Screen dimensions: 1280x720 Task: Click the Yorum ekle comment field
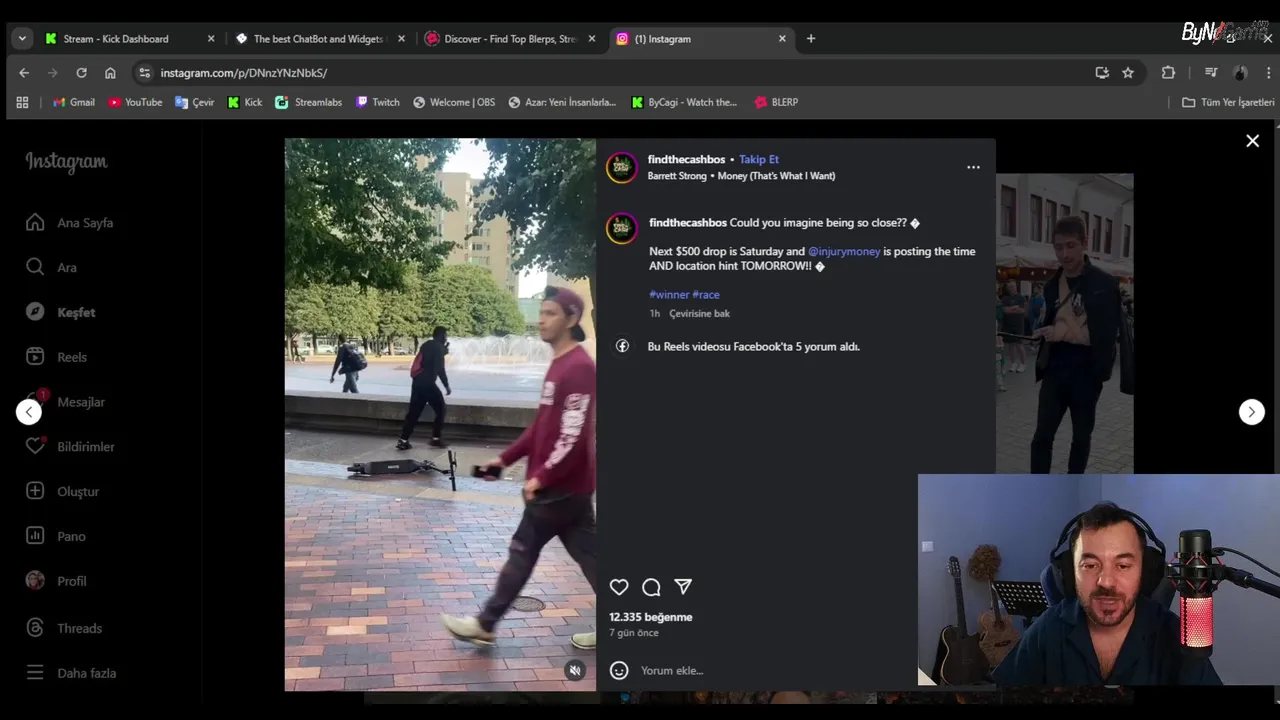pos(672,671)
